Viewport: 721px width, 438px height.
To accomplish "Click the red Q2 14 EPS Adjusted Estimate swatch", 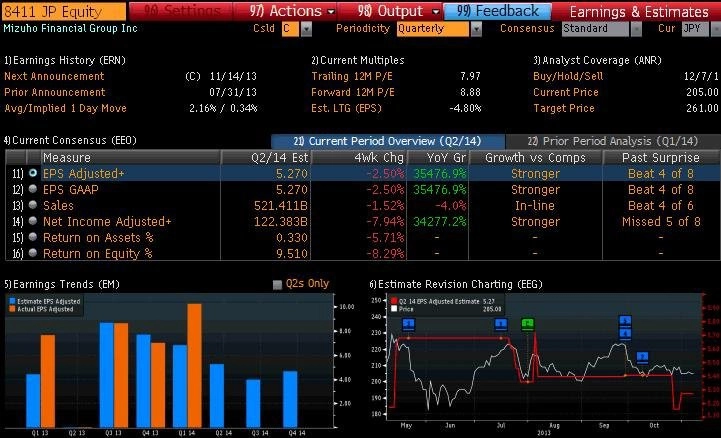I will tap(394, 301).
